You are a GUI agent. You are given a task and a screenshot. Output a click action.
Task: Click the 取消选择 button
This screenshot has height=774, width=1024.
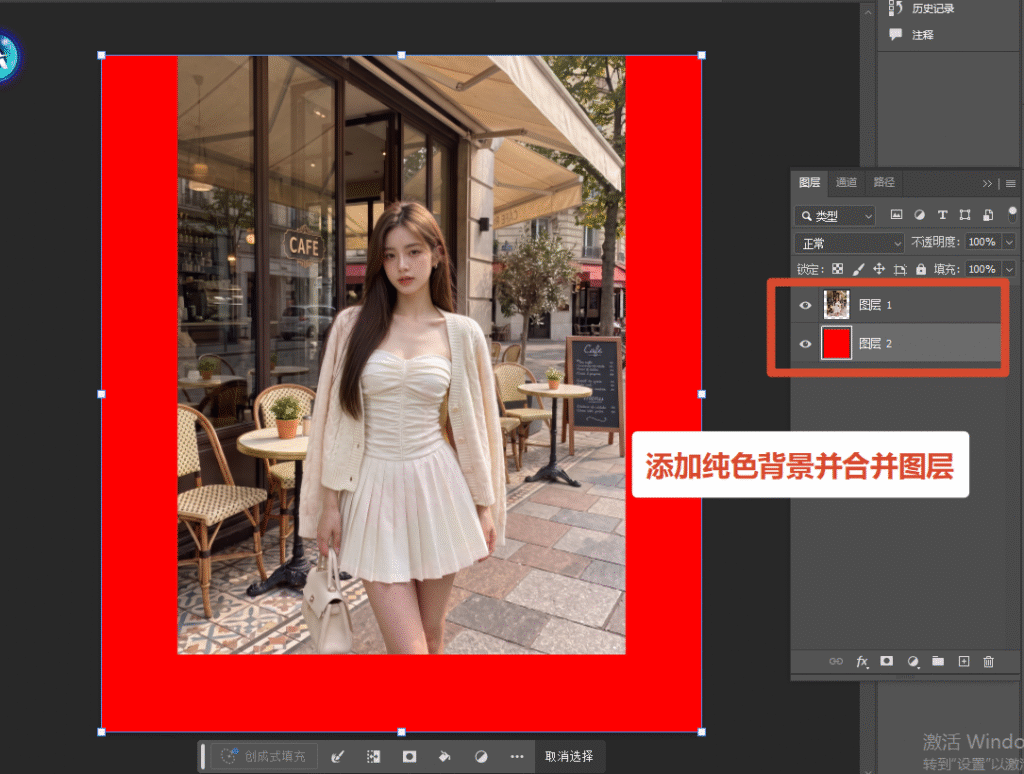[569, 756]
